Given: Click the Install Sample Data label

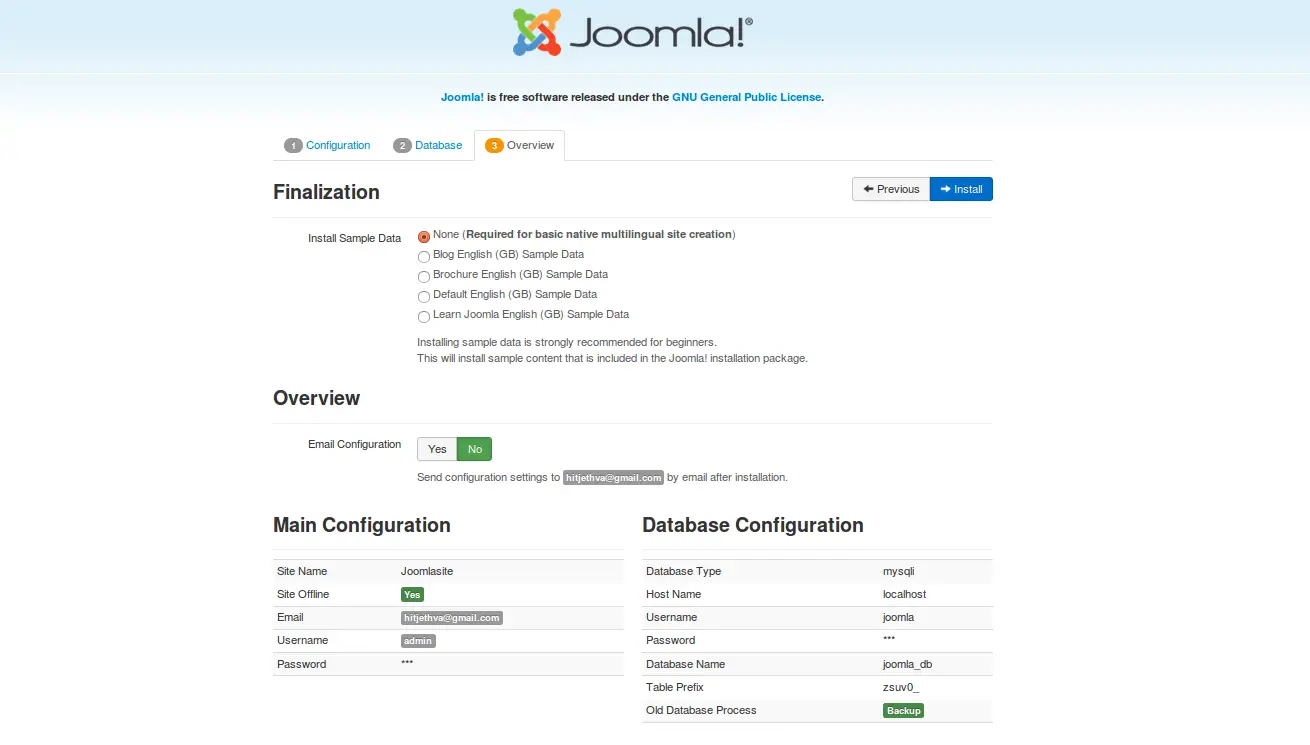Looking at the screenshot, I should coord(354,238).
